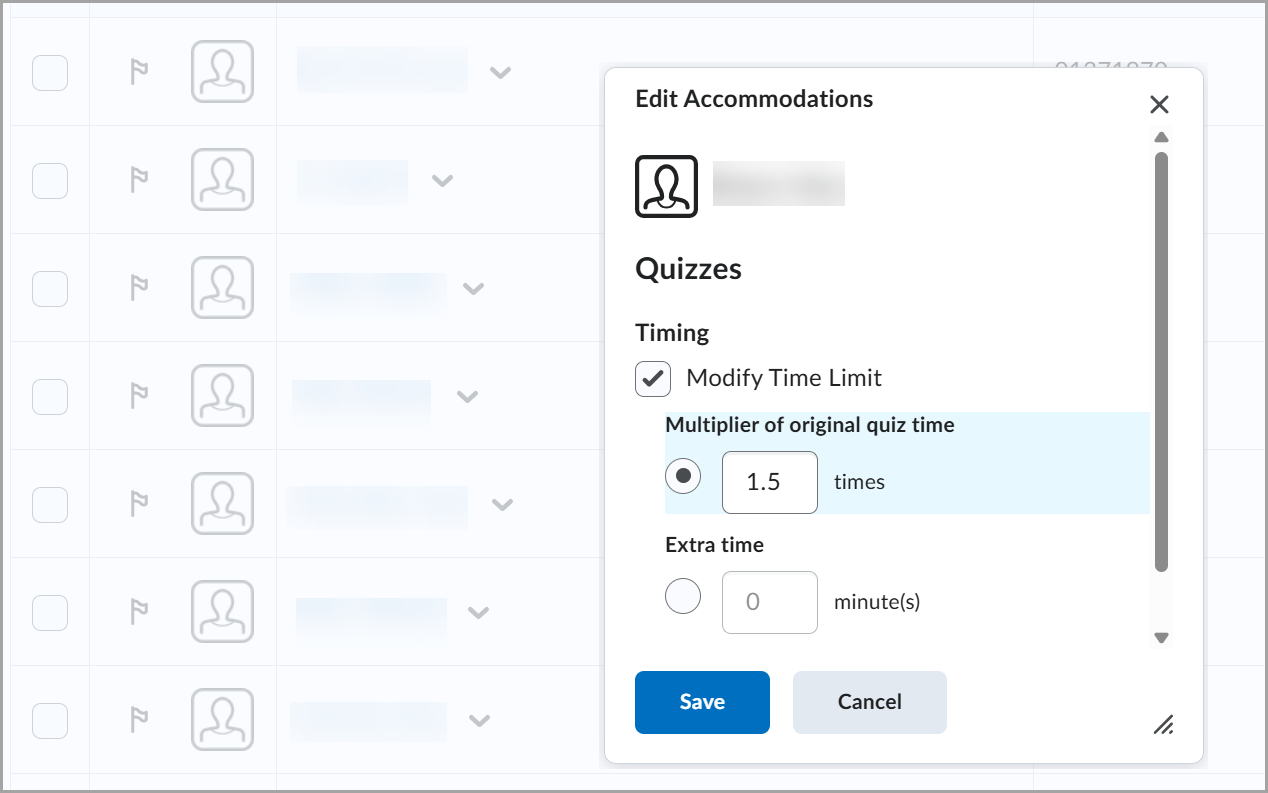The image size is (1268, 793).
Task: Click the resize handle at the dialog corner
Action: pyautogui.click(x=1164, y=726)
